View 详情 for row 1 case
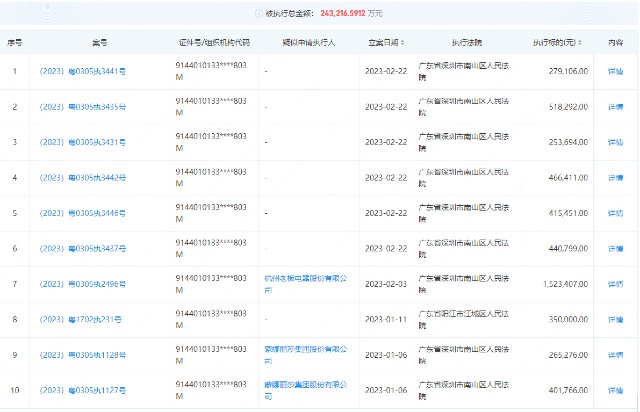 pyautogui.click(x=615, y=71)
